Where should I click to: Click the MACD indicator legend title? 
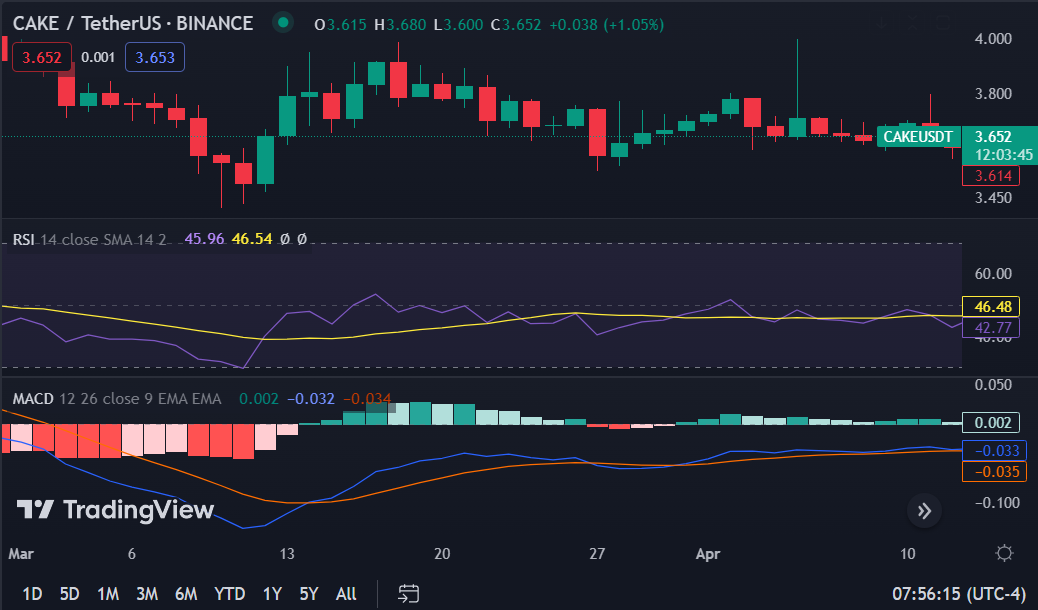point(33,399)
